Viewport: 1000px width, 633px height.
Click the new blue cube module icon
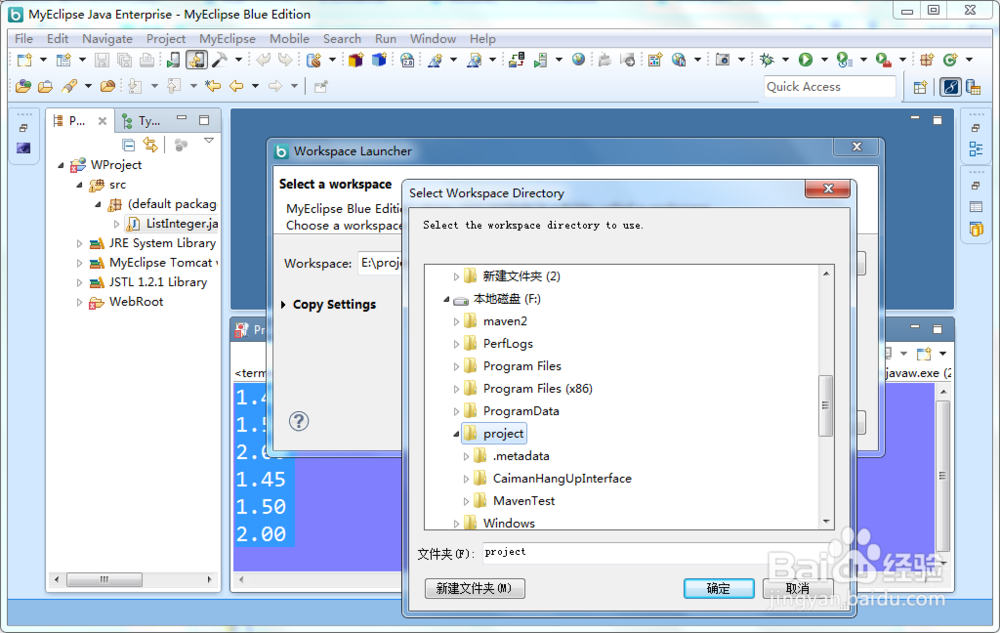coord(379,60)
